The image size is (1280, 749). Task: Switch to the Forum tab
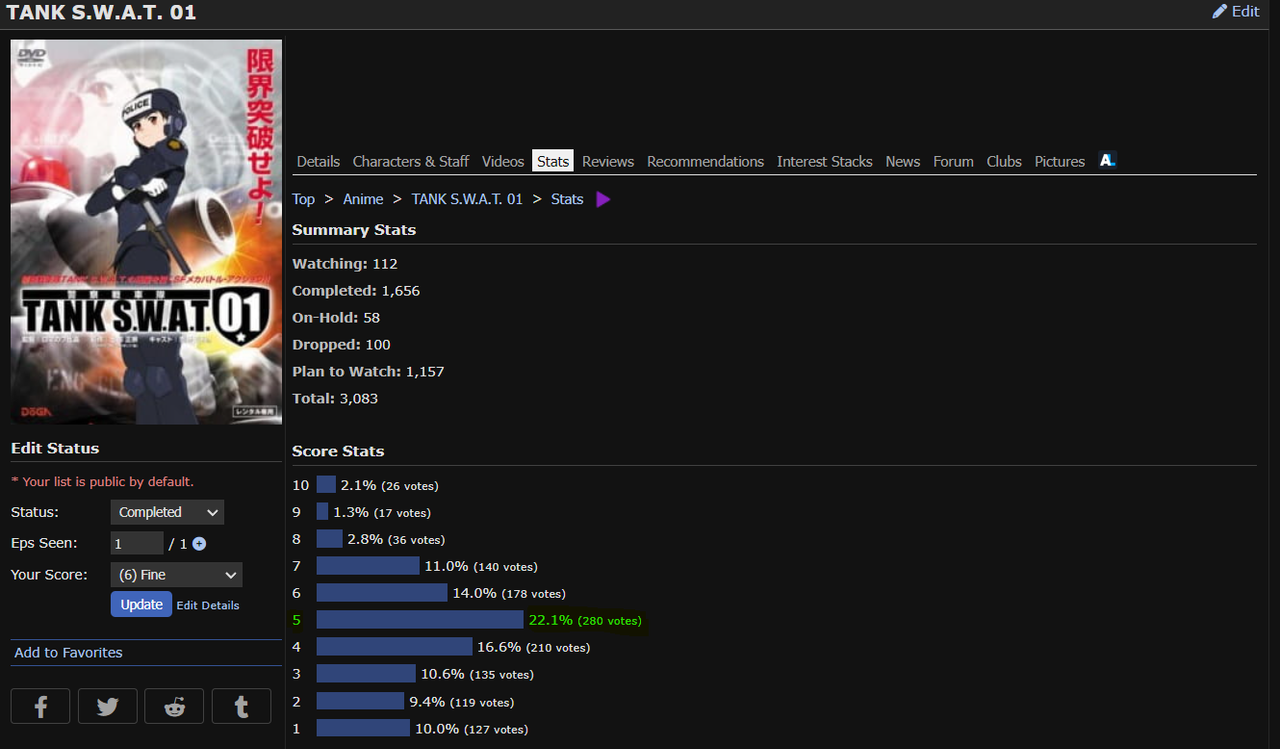(953, 161)
